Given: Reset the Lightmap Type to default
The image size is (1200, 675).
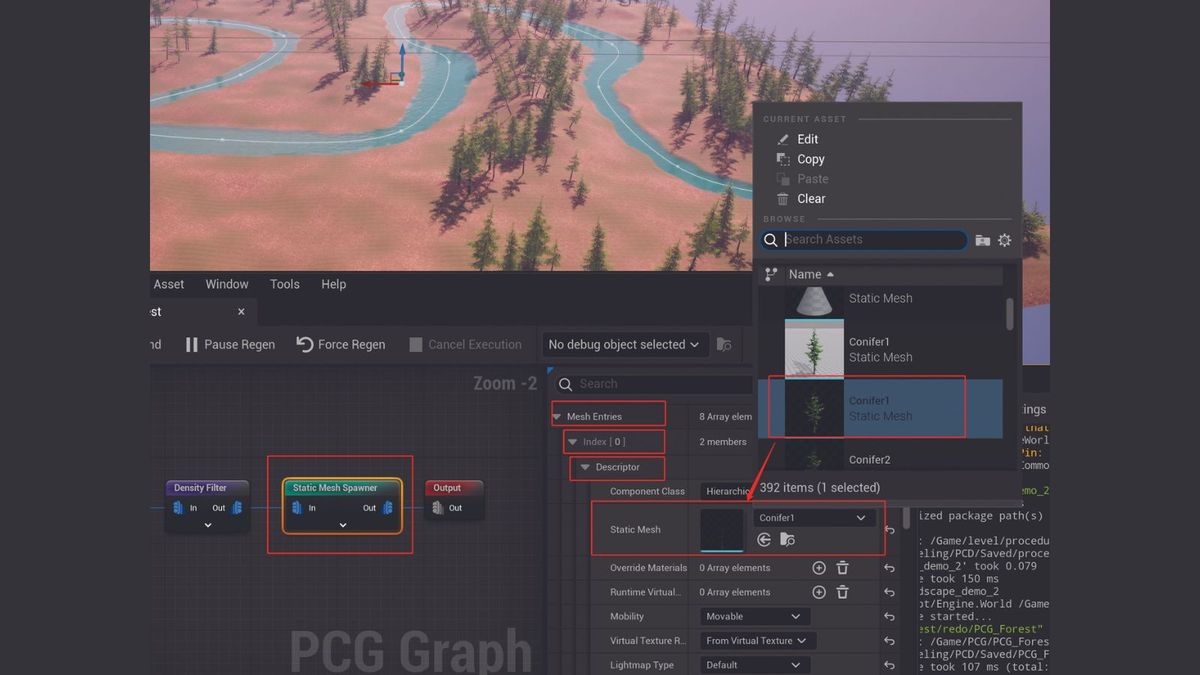Looking at the screenshot, I should pos(889,665).
